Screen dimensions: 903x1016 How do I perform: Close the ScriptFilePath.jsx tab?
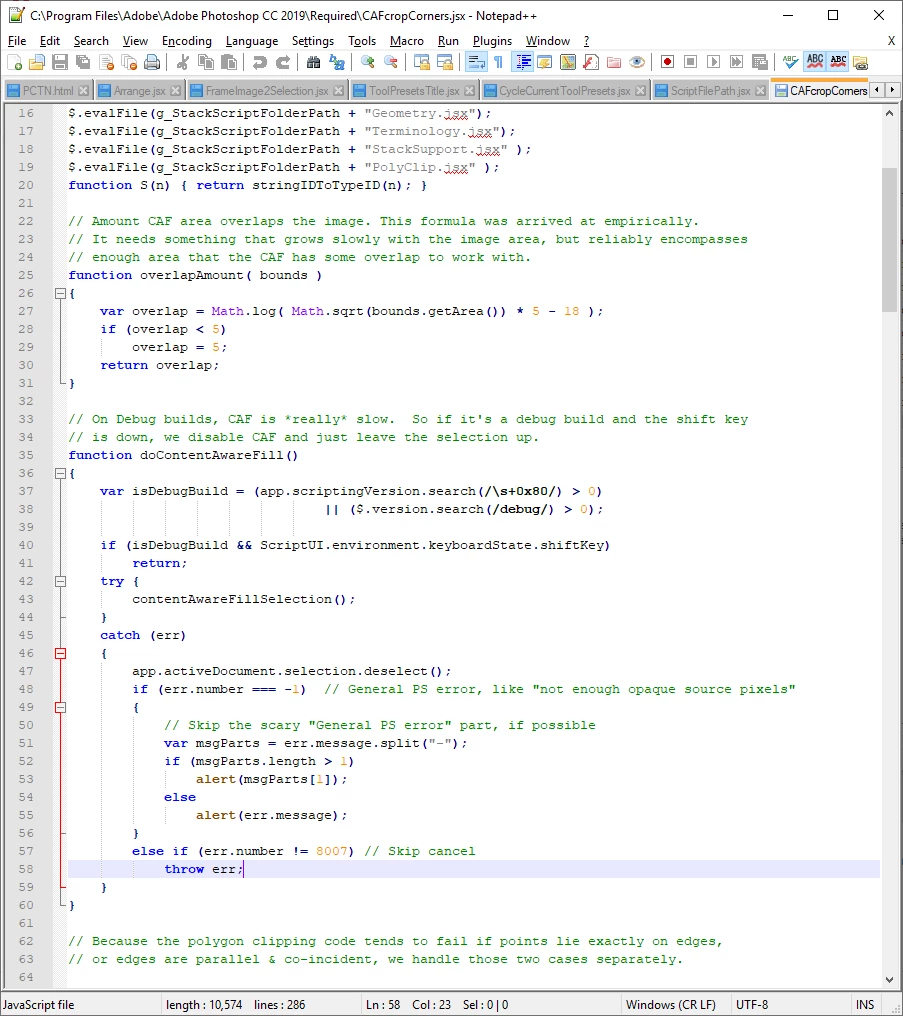(x=760, y=91)
